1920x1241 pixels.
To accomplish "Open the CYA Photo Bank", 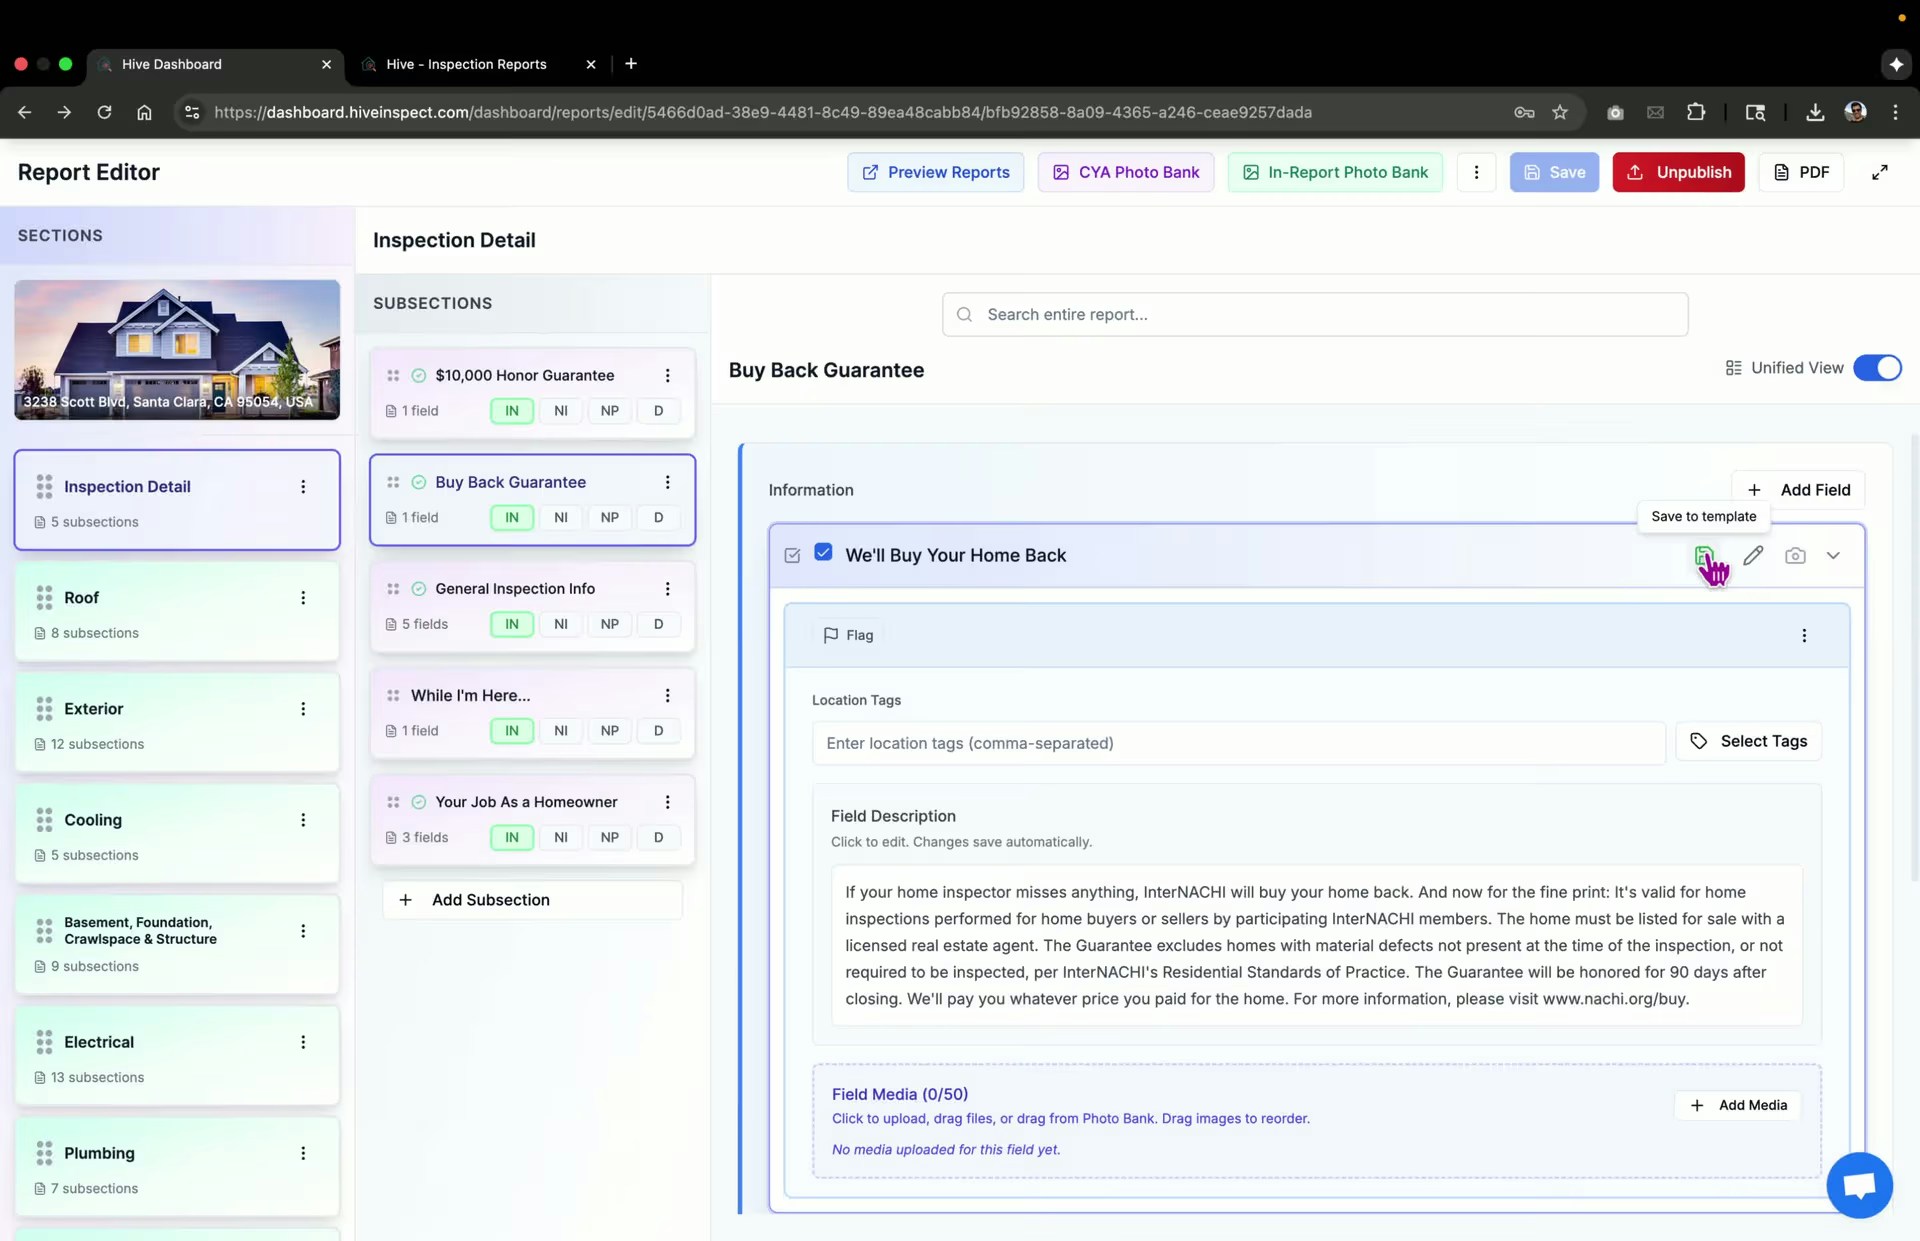I will [x=1125, y=172].
